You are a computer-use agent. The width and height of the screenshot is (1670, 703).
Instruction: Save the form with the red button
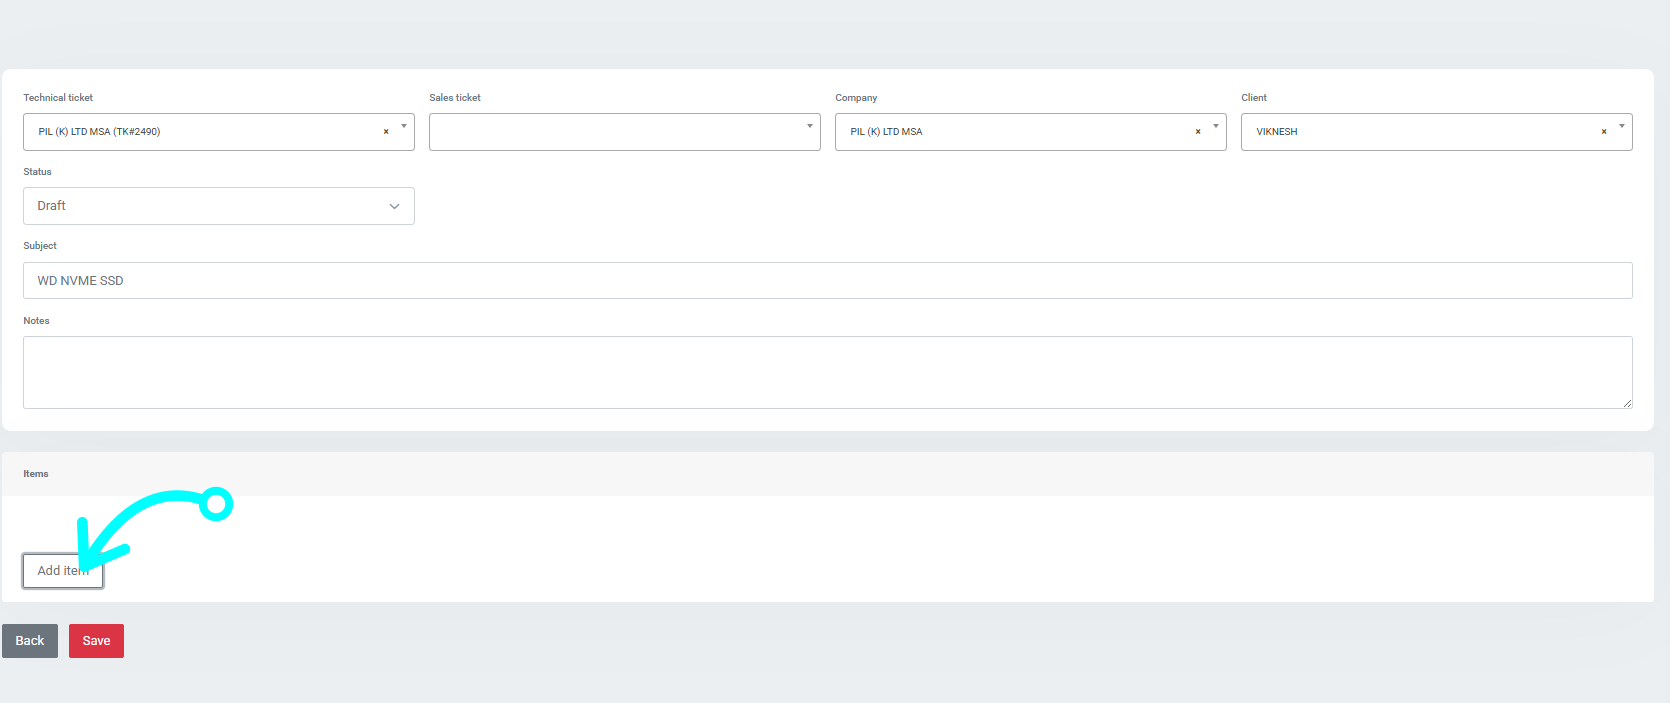[x=96, y=641]
